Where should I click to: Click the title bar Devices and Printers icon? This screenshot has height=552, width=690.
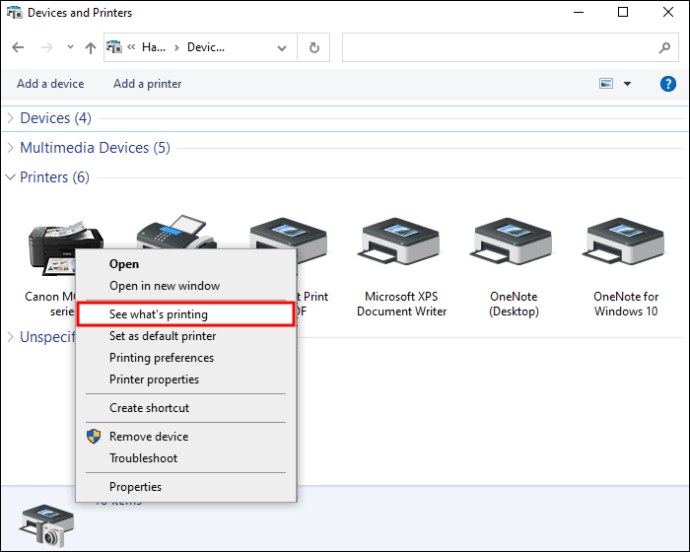(15, 13)
